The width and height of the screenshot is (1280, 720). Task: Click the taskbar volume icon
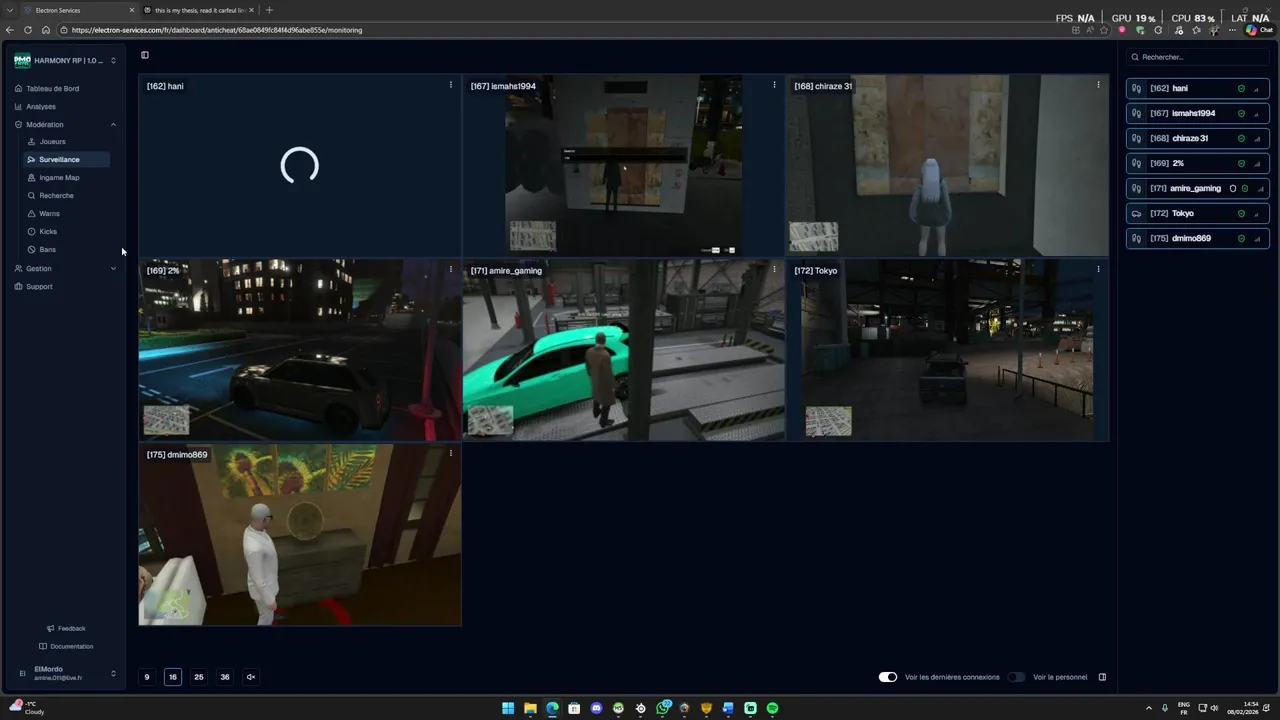(x=1214, y=708)
